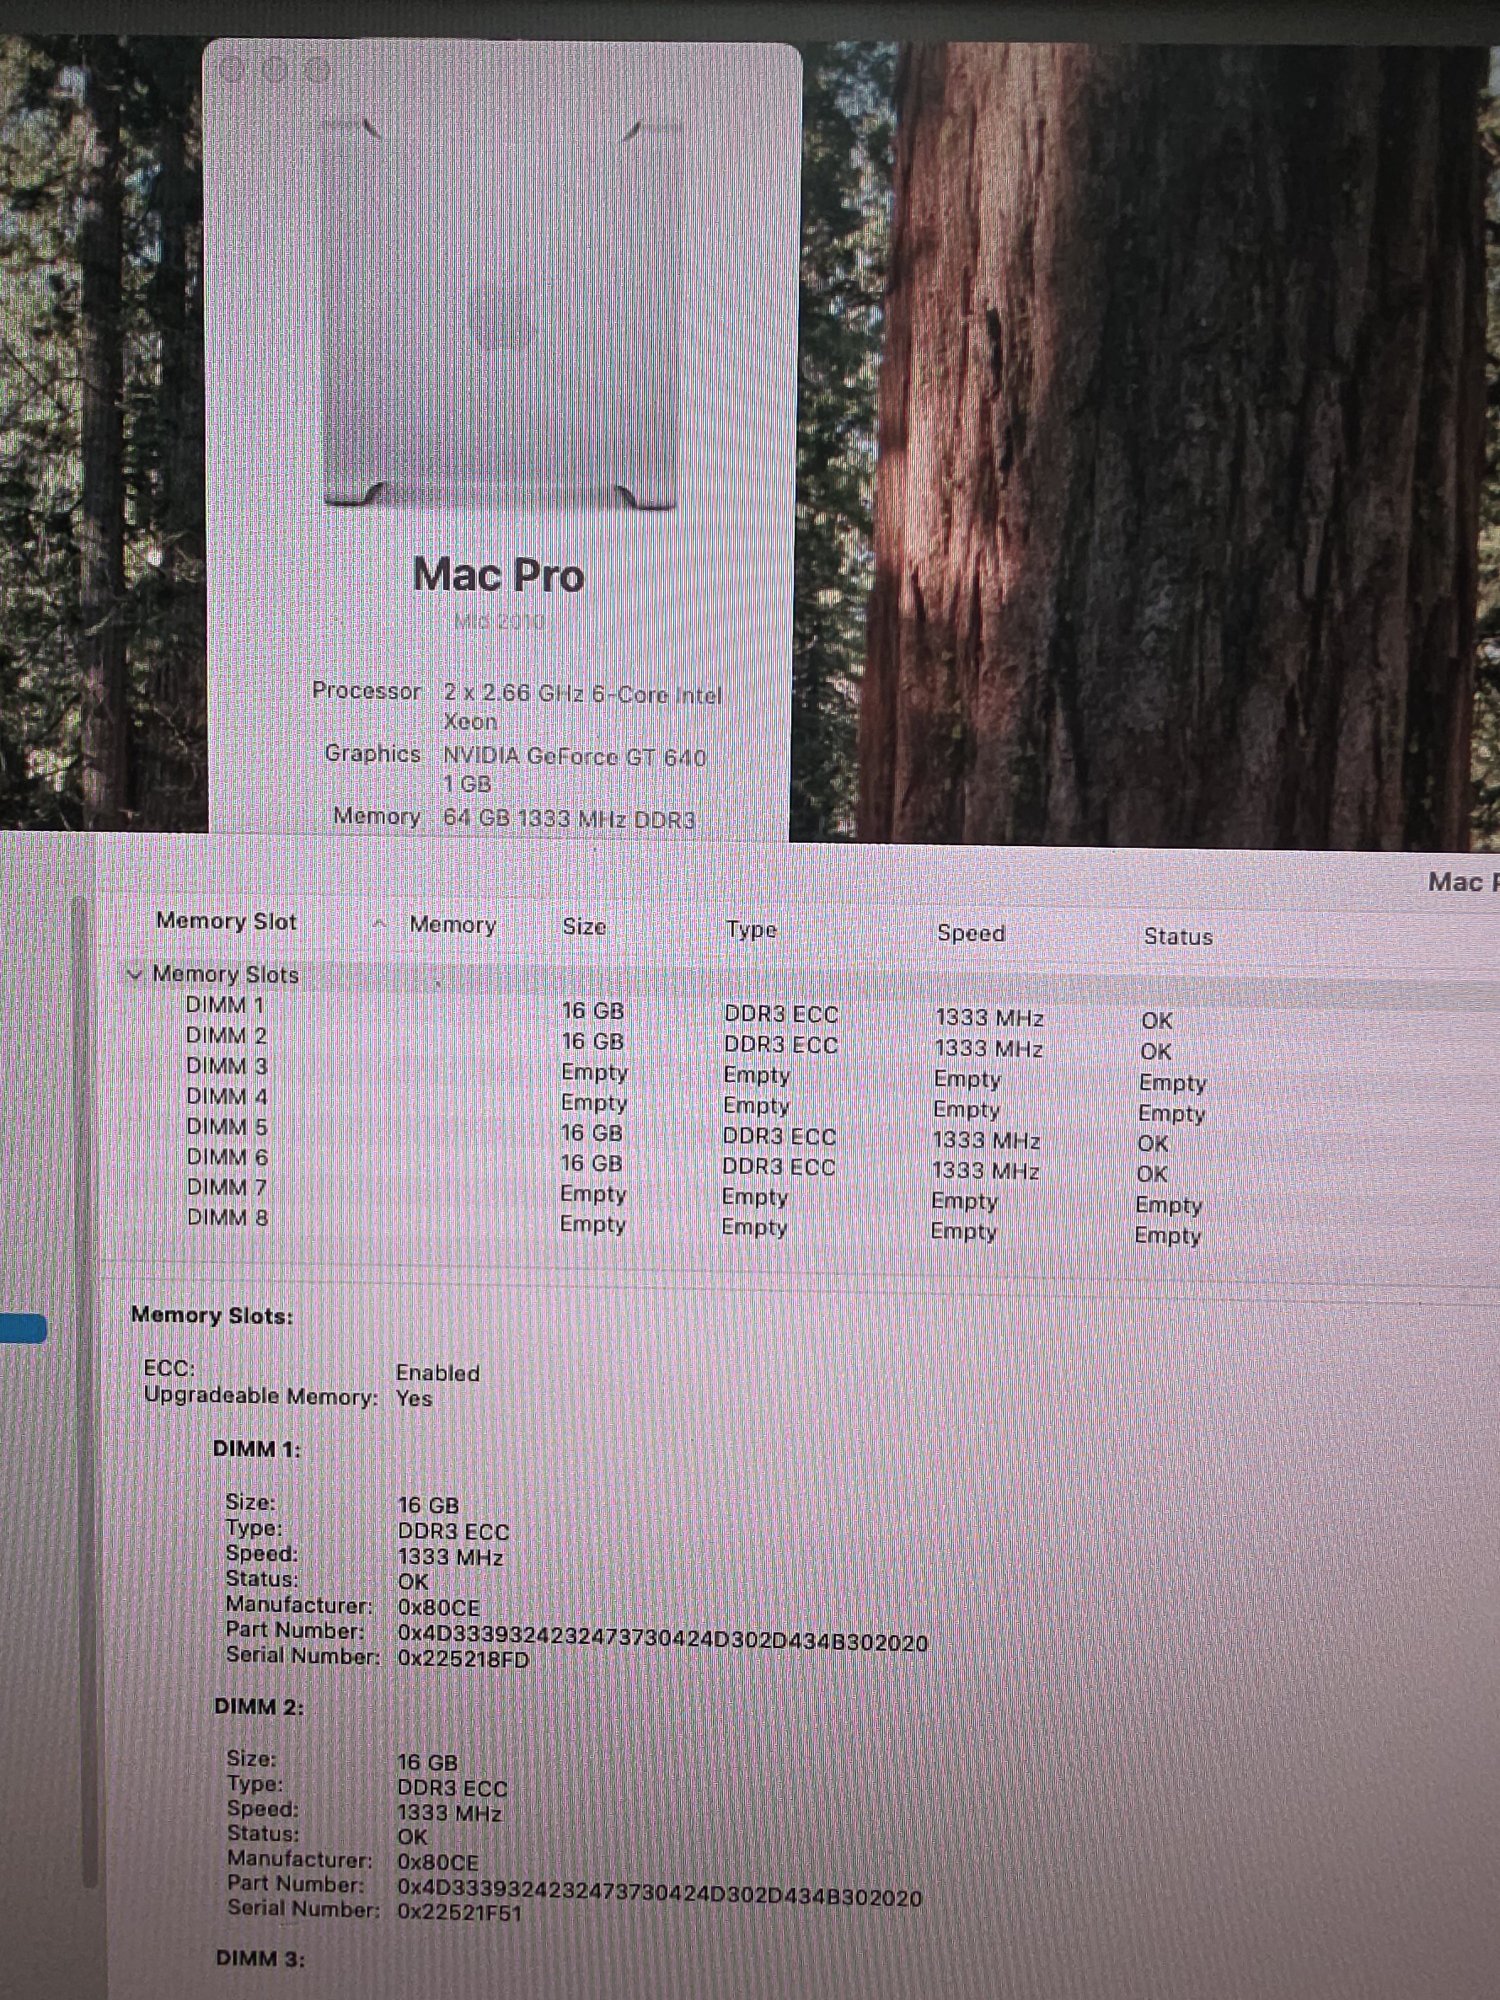Click the Status column header
The width and height of the screenshot is (1500, 2000).
(1177, 937)
